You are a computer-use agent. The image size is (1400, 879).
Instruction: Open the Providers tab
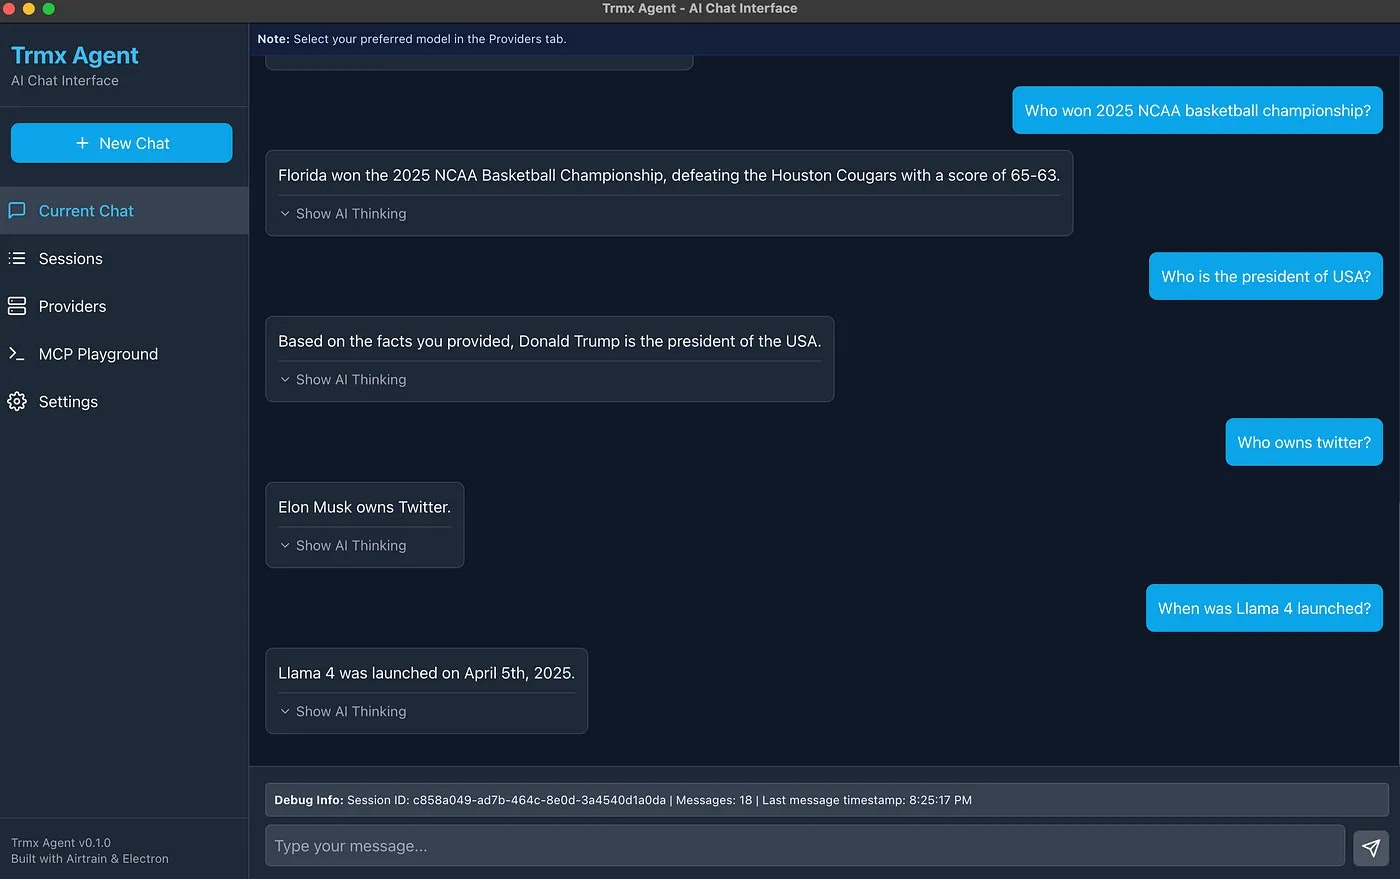124,306
